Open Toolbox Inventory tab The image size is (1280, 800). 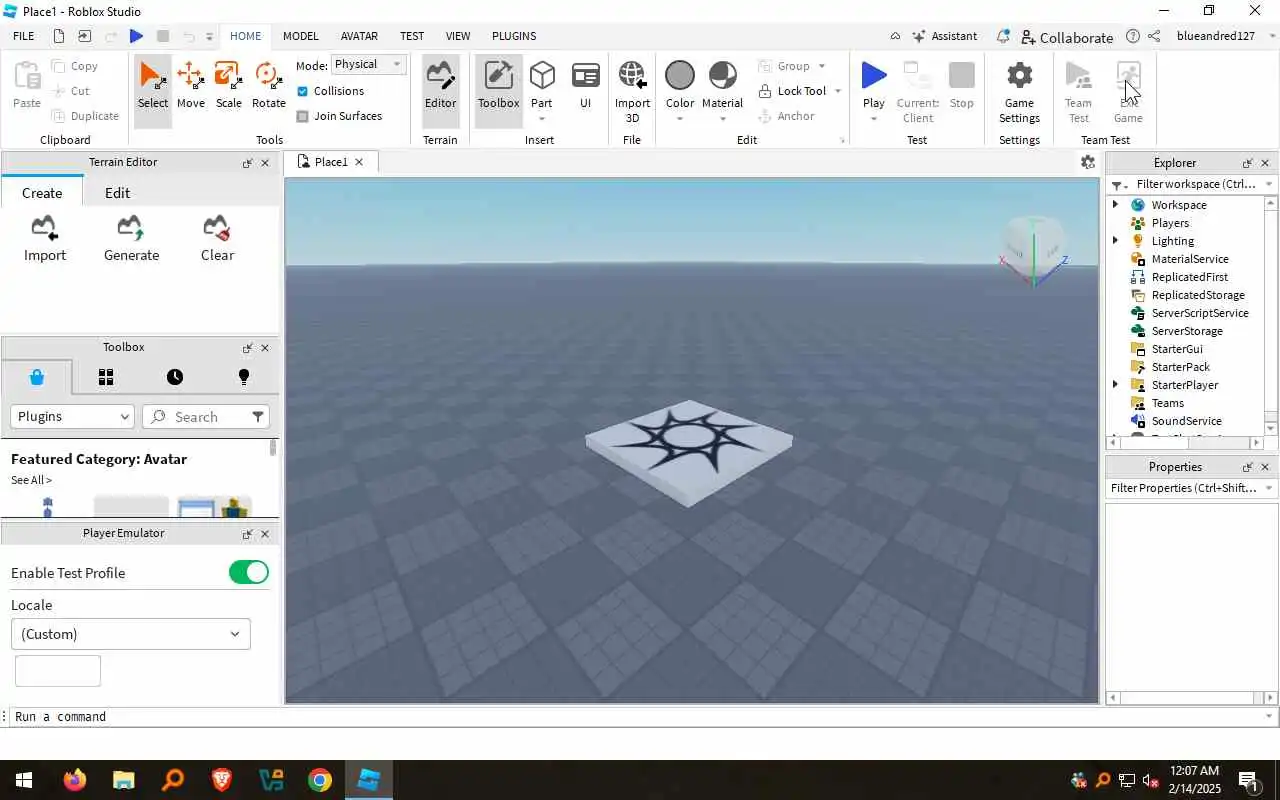(106, 377)
